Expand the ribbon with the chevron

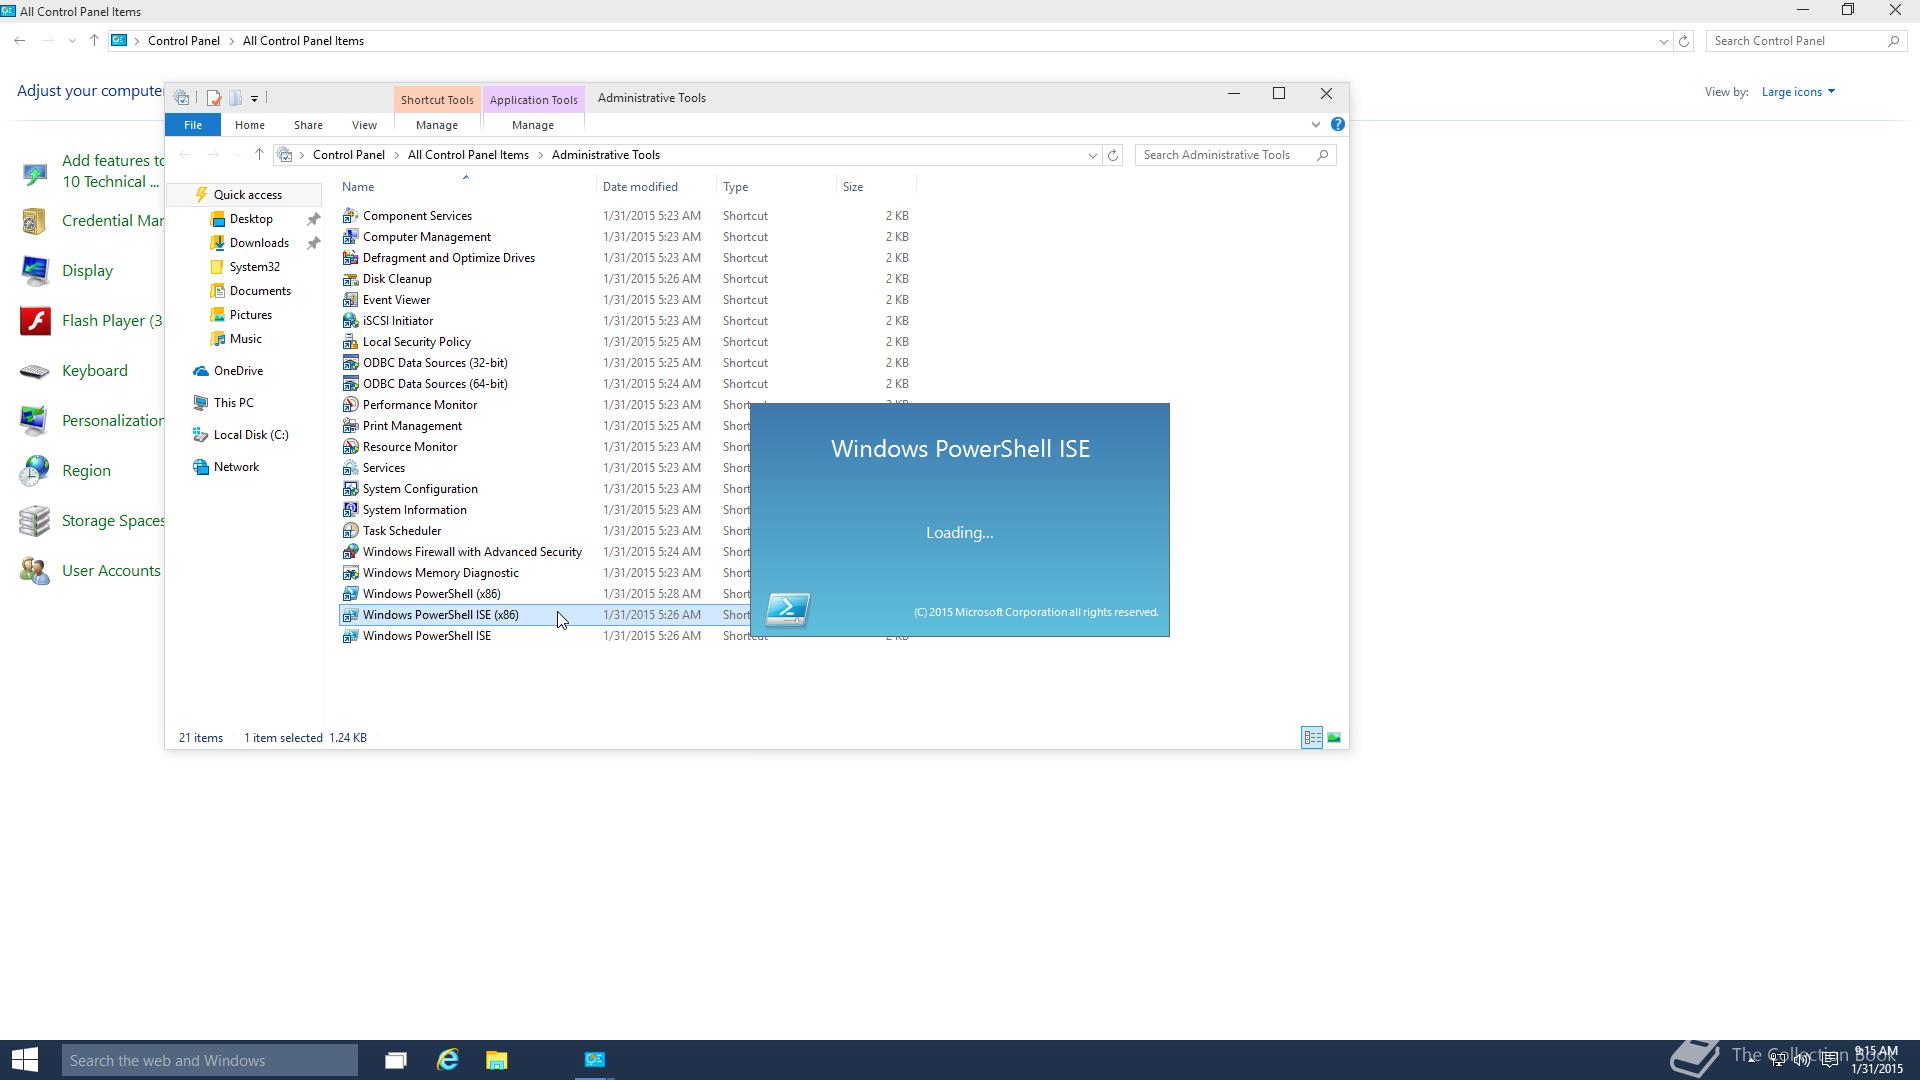1315,125
